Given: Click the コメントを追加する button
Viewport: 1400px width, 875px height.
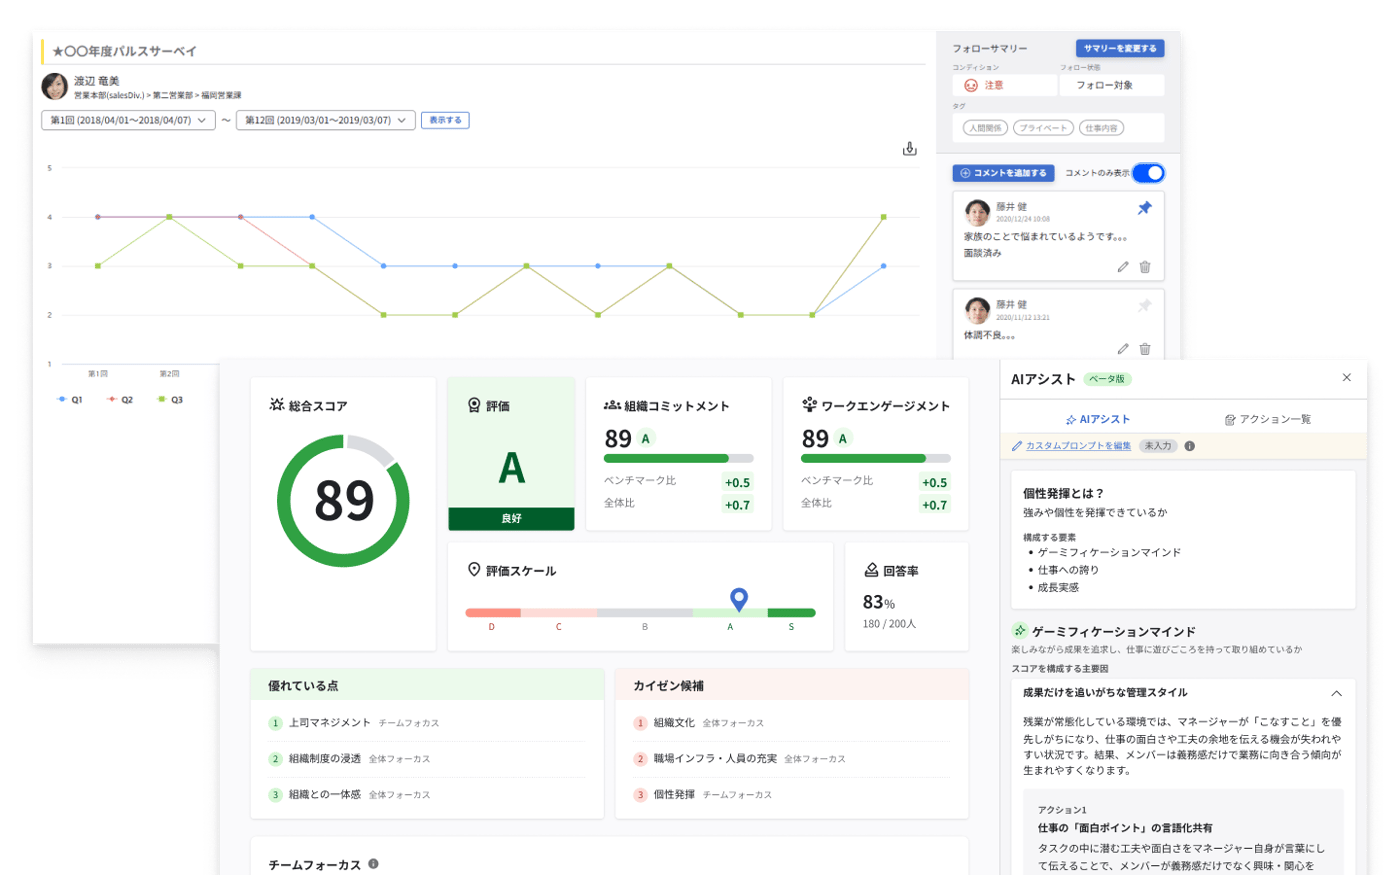Looking at the screenshot, I should coord(1003,173).
